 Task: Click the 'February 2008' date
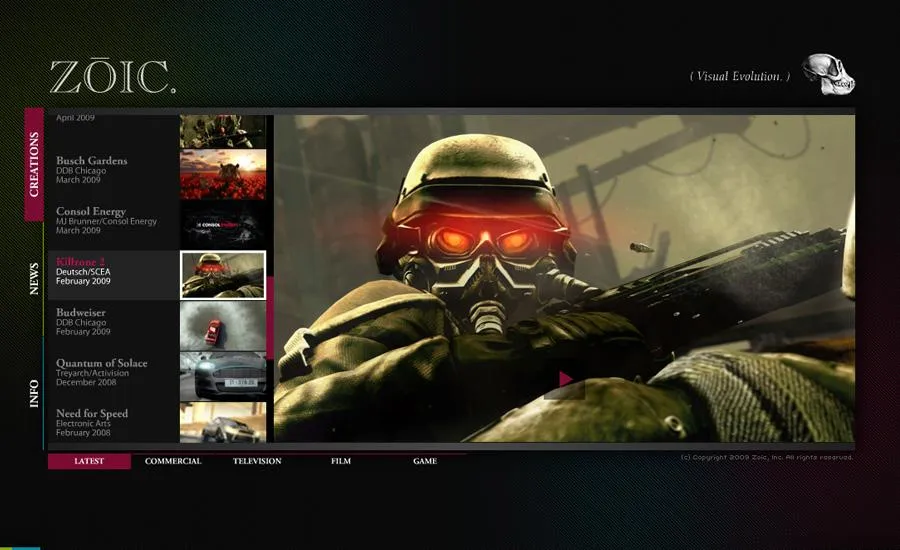coord(83,433)
